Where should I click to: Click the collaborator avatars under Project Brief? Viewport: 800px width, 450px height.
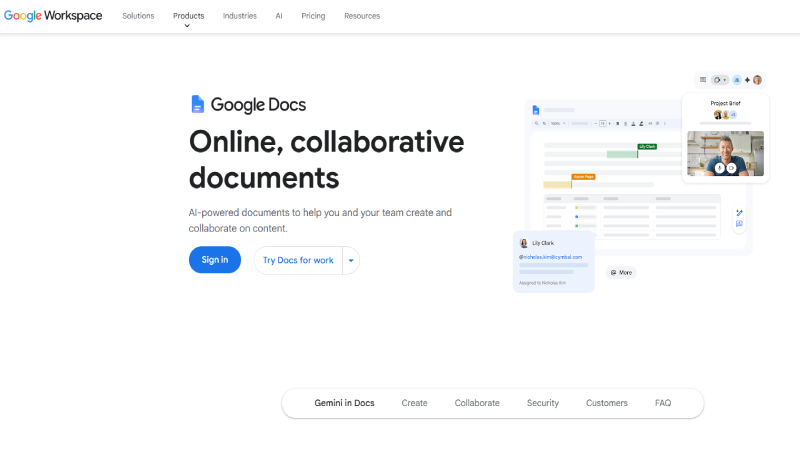pos(725,115)
